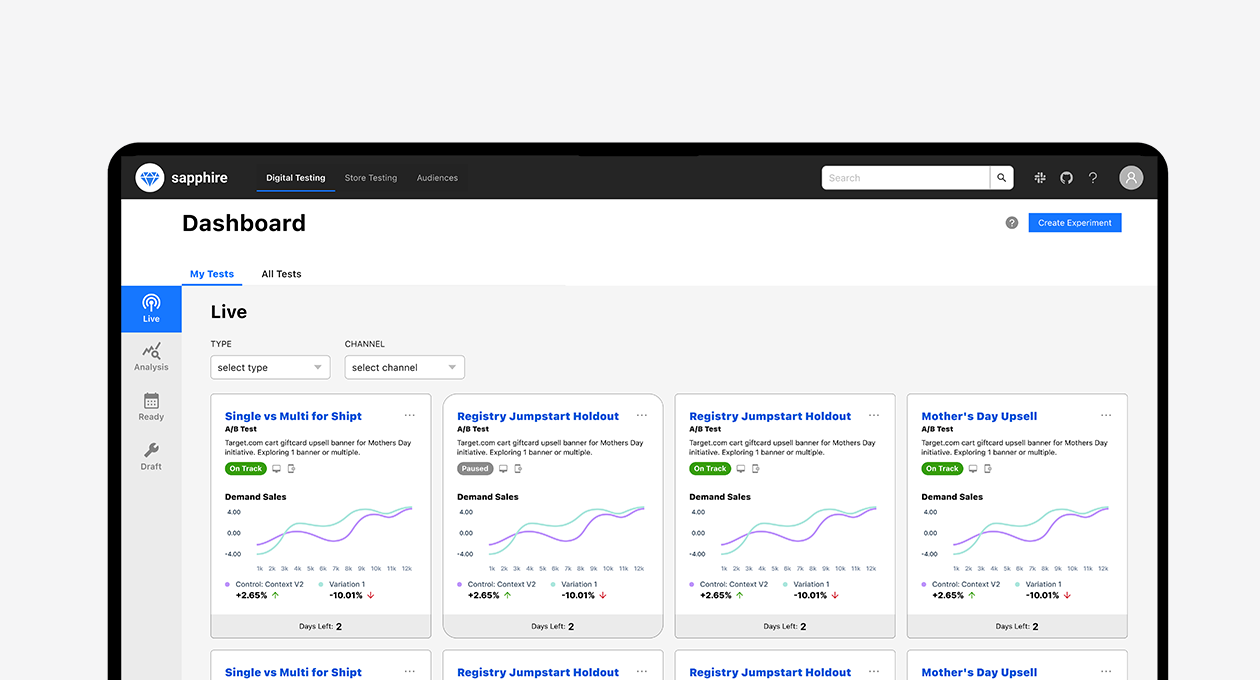Click the Live section heading
Screen dimensions: 1260x680
click(229, 312)
